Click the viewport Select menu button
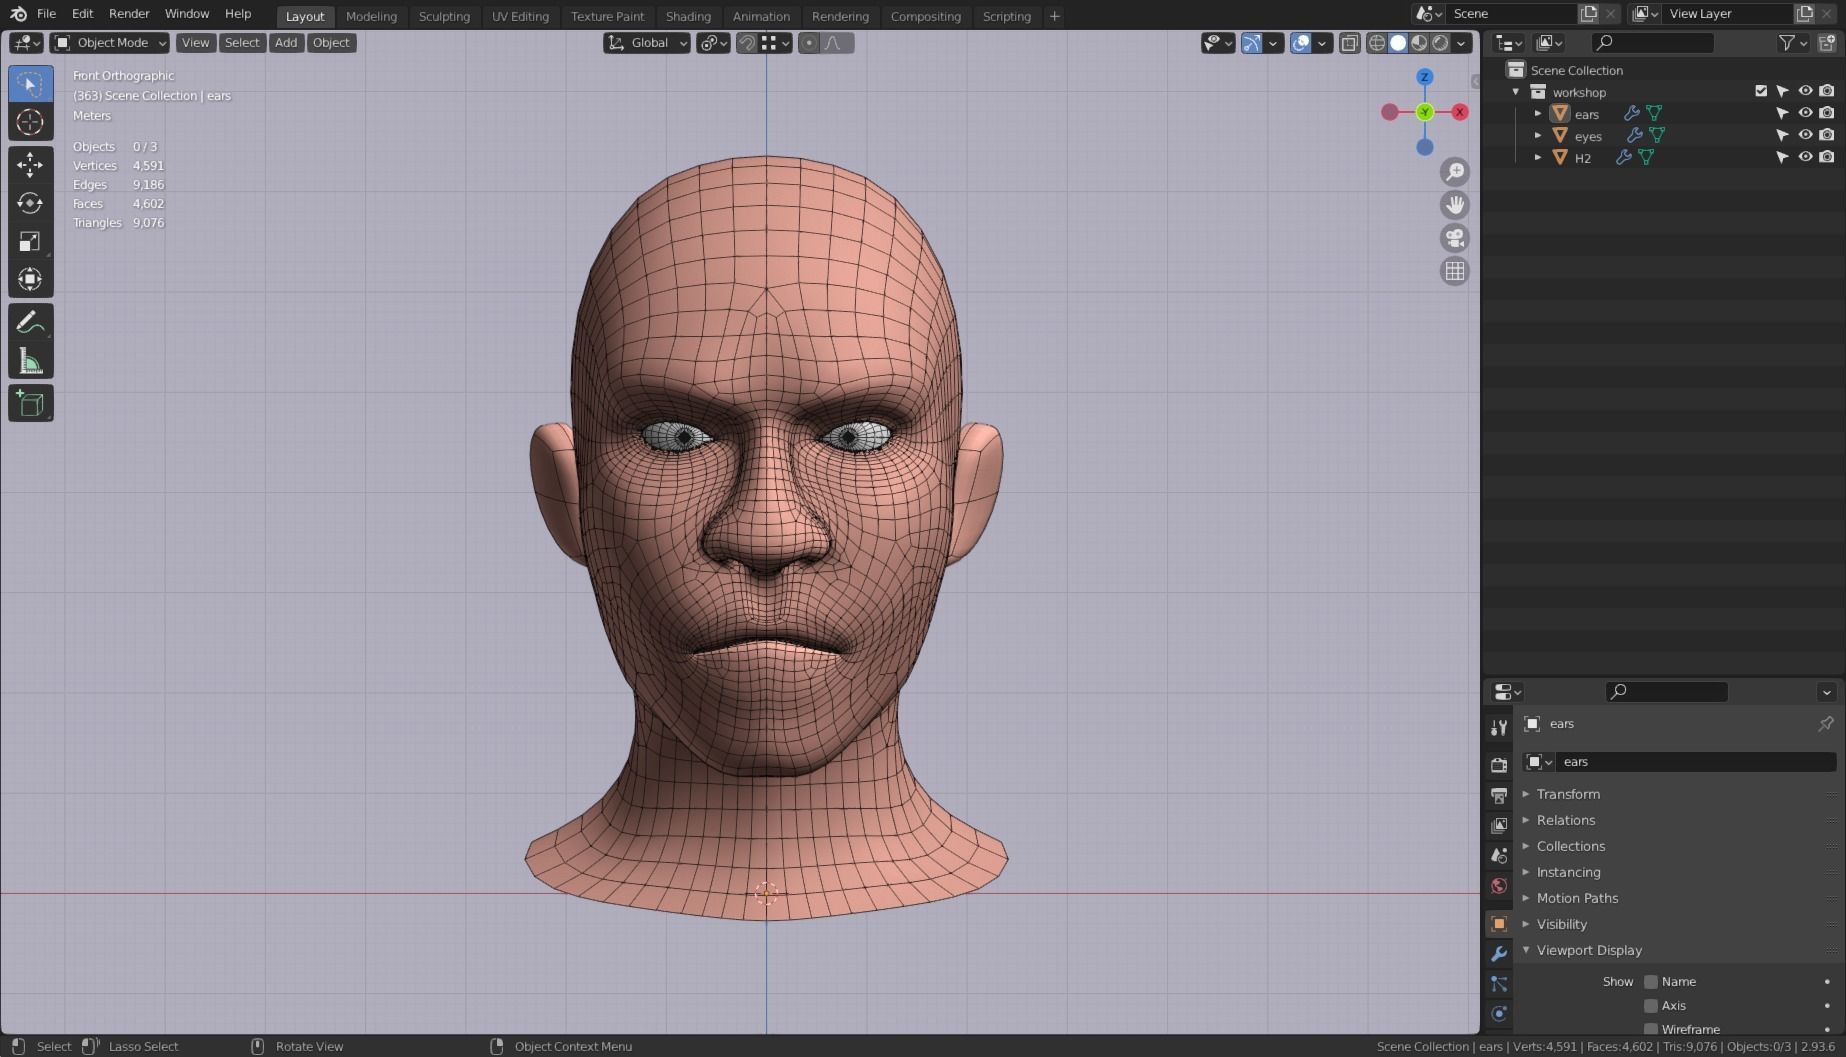Image resolution: width=1846 pixels, height=1057 pixels. click(x=242, y=42)
